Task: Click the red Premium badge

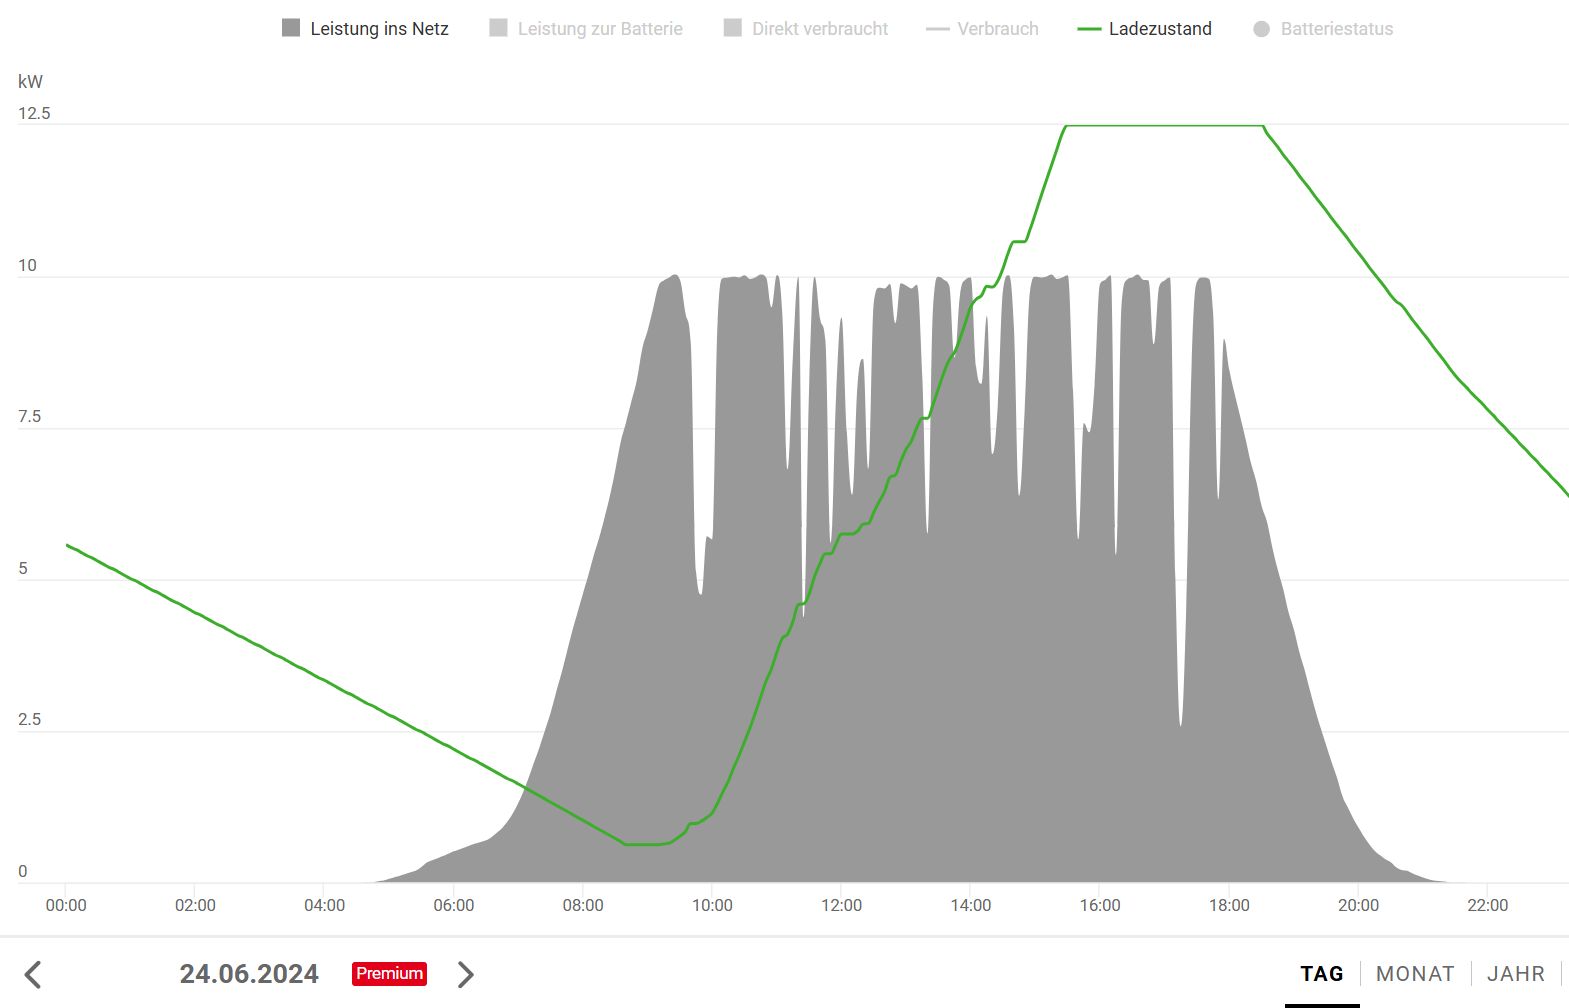Action: [x=389, y=974]
